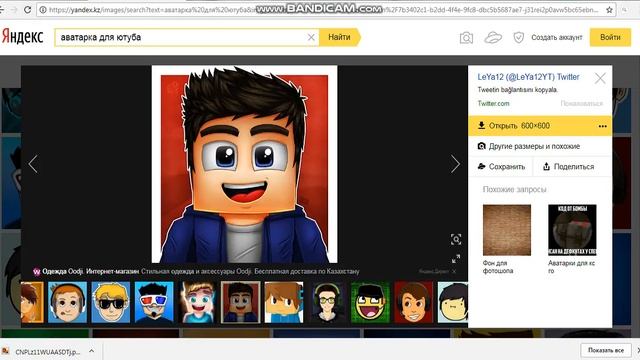Viewport: 640px width, 360px height.
Task: Click the Найти search button
Action: (x=340, y=37)
